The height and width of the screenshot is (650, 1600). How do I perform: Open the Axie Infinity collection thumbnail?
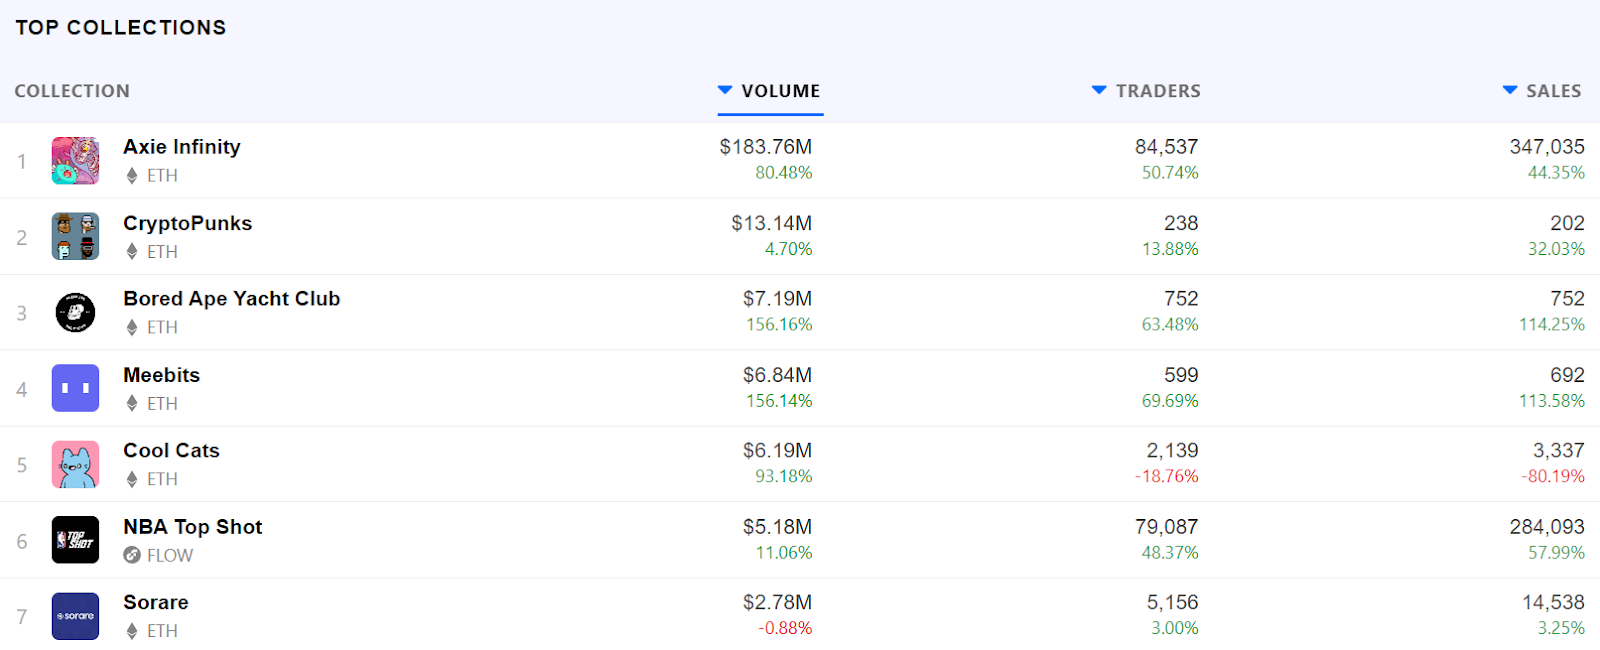click(x=75, y=161)
